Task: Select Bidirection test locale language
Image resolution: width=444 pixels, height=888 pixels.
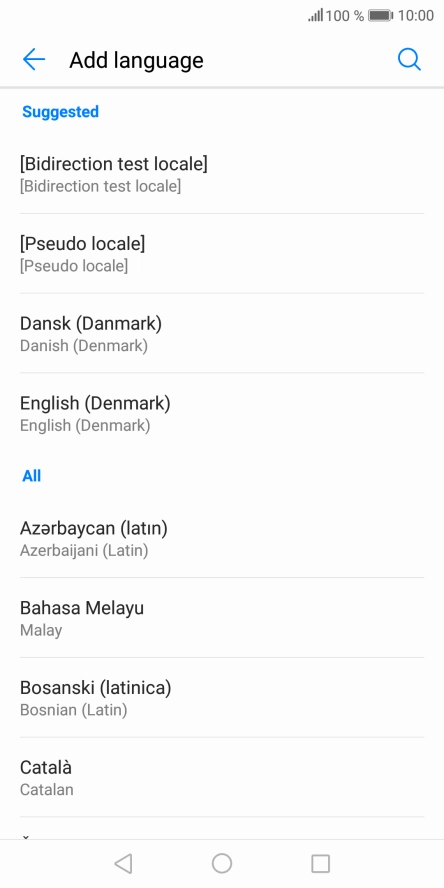Action: click(222, 174)
